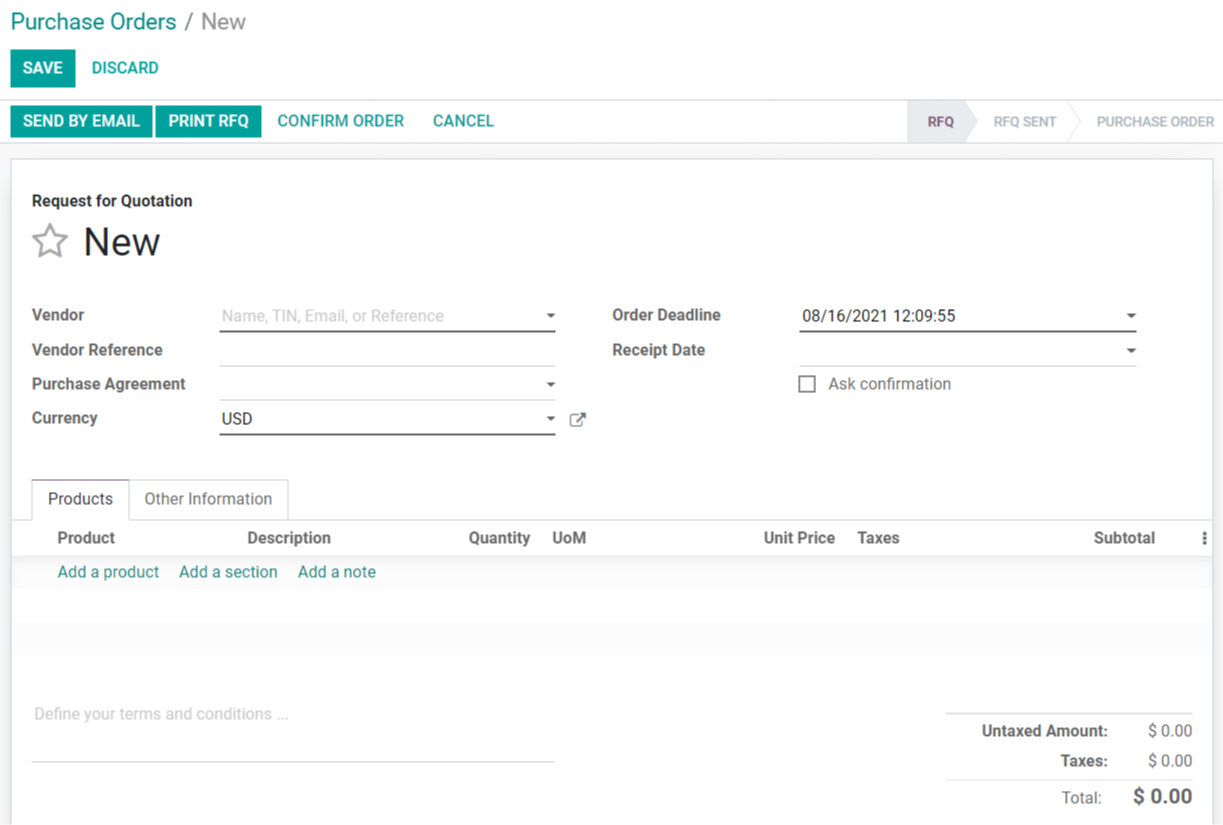
Task: Focus the Vendor Reference input field
Action: [386, 351]
